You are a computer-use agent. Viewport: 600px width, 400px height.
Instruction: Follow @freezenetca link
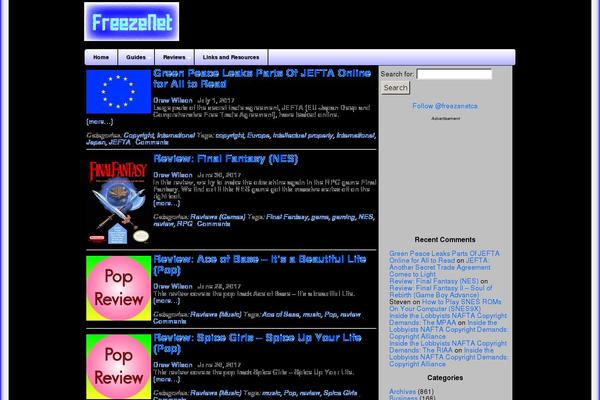445,106
